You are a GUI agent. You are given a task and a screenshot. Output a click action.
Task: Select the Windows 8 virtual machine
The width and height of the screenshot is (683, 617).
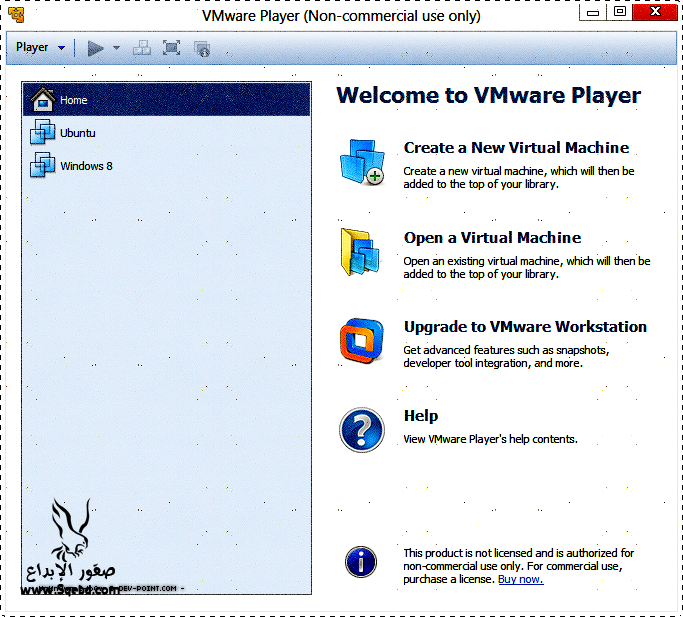click(x=85, y=166)
